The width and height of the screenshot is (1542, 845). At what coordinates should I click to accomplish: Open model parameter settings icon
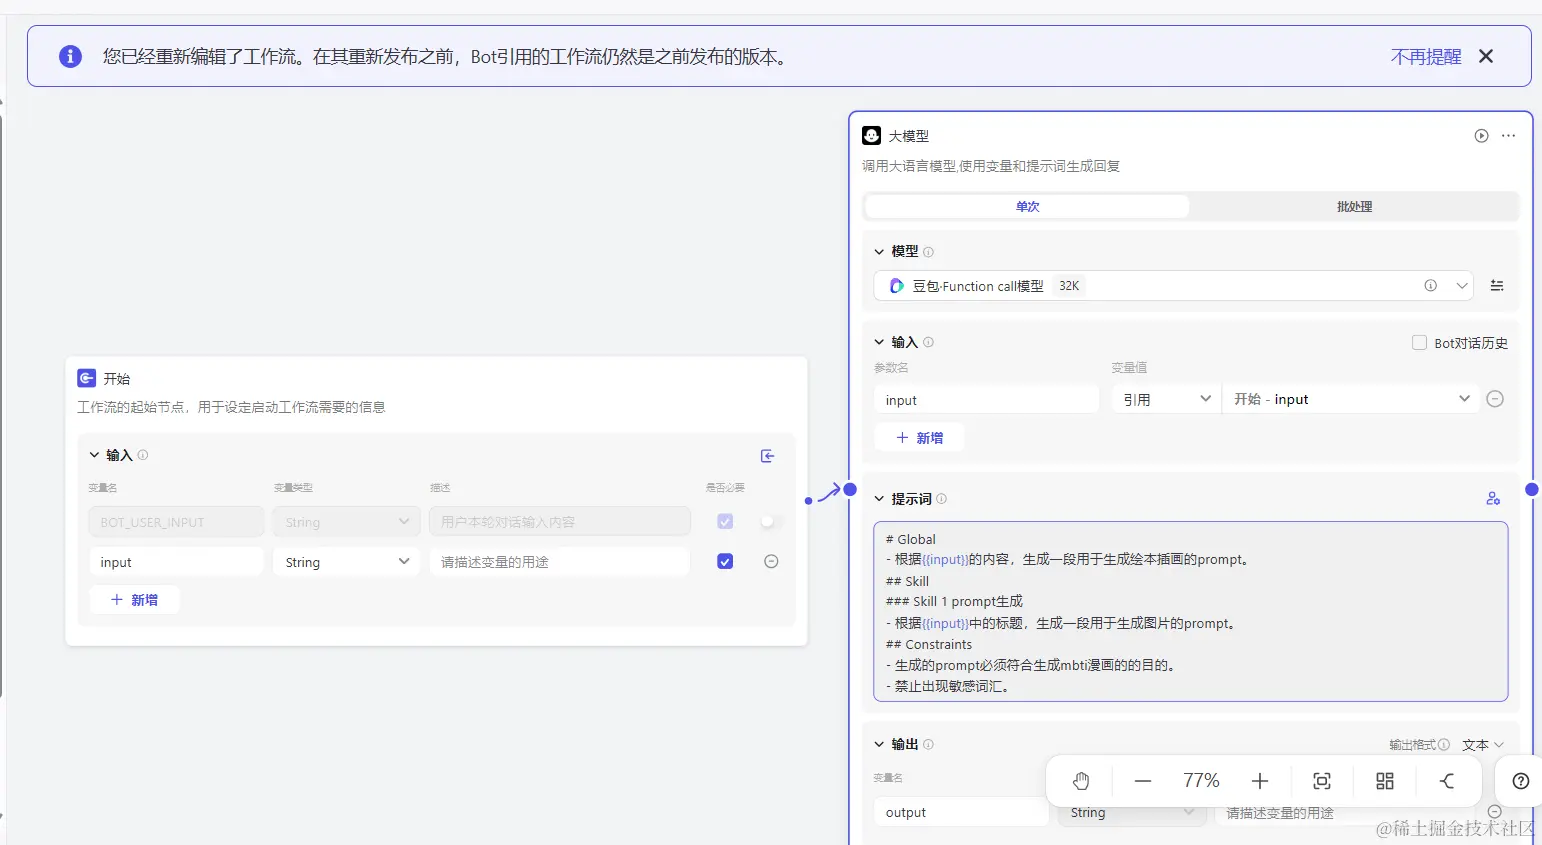tap(1497, 286)
